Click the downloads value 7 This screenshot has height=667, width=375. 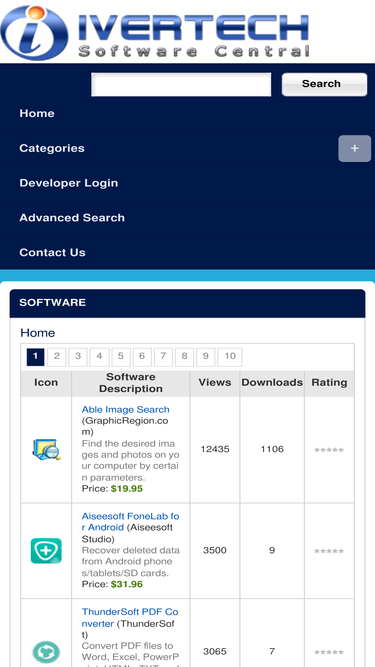coord(272,652)
